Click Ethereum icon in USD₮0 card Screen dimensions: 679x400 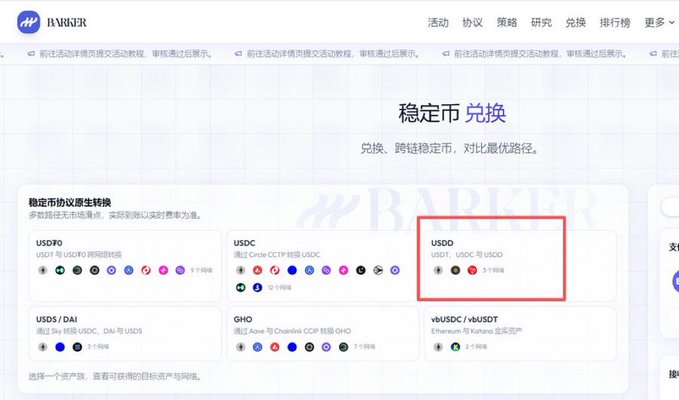point(42,271)
